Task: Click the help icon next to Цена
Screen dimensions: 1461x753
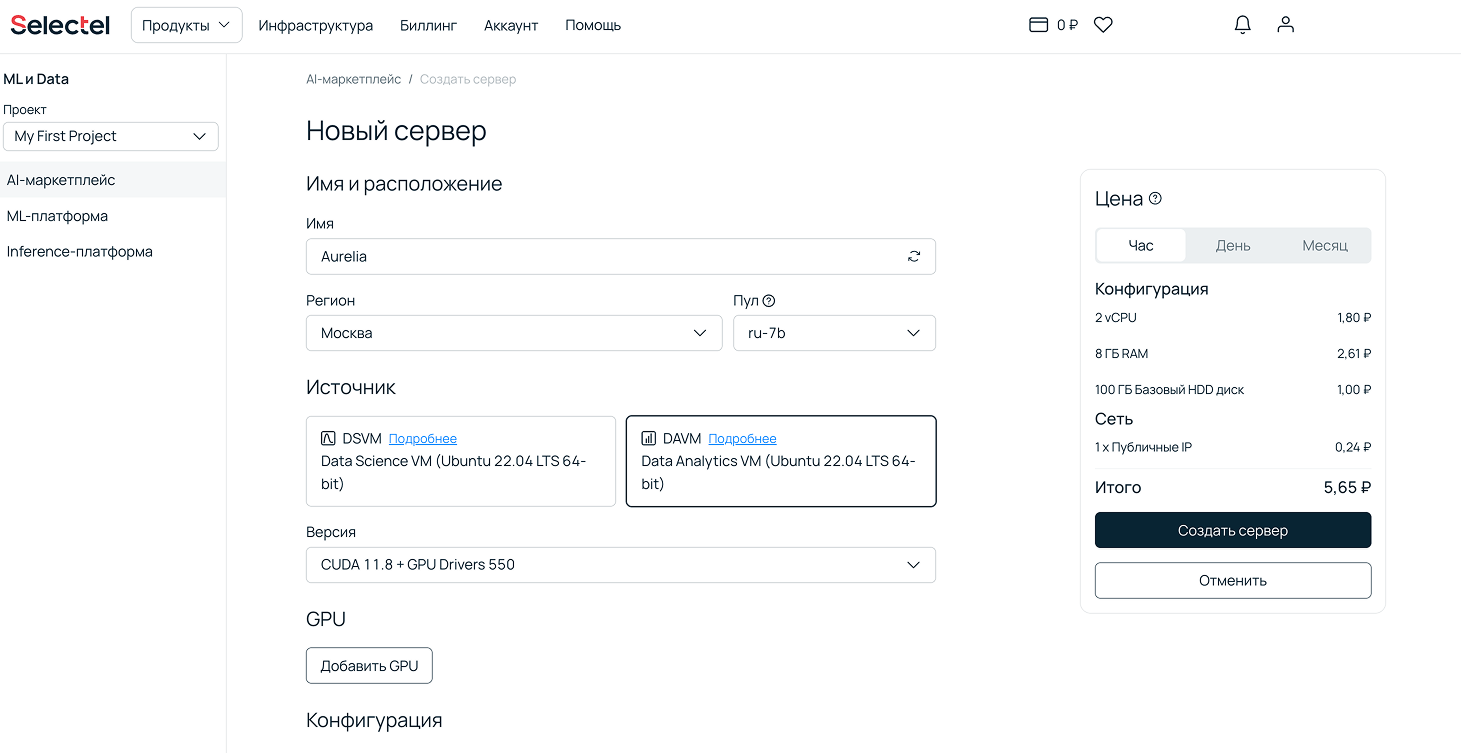Action: coord(1155,199)
